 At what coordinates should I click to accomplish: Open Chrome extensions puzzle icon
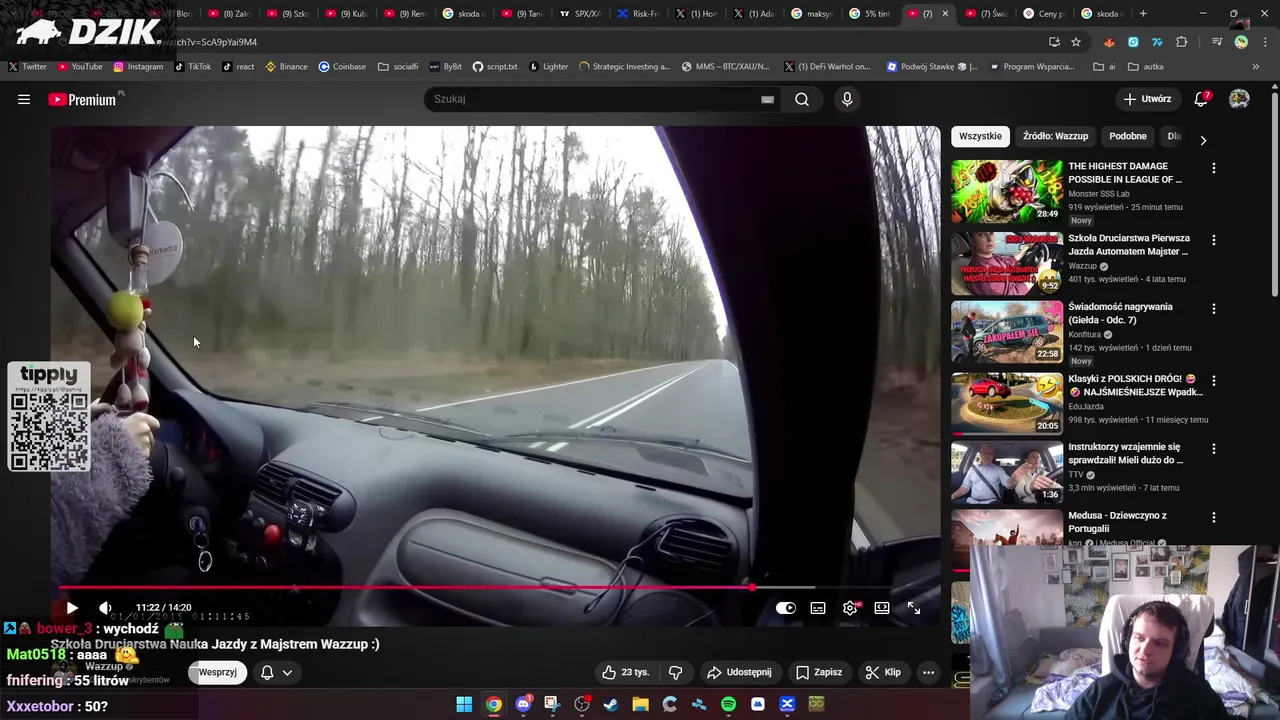coord(1182,42)
